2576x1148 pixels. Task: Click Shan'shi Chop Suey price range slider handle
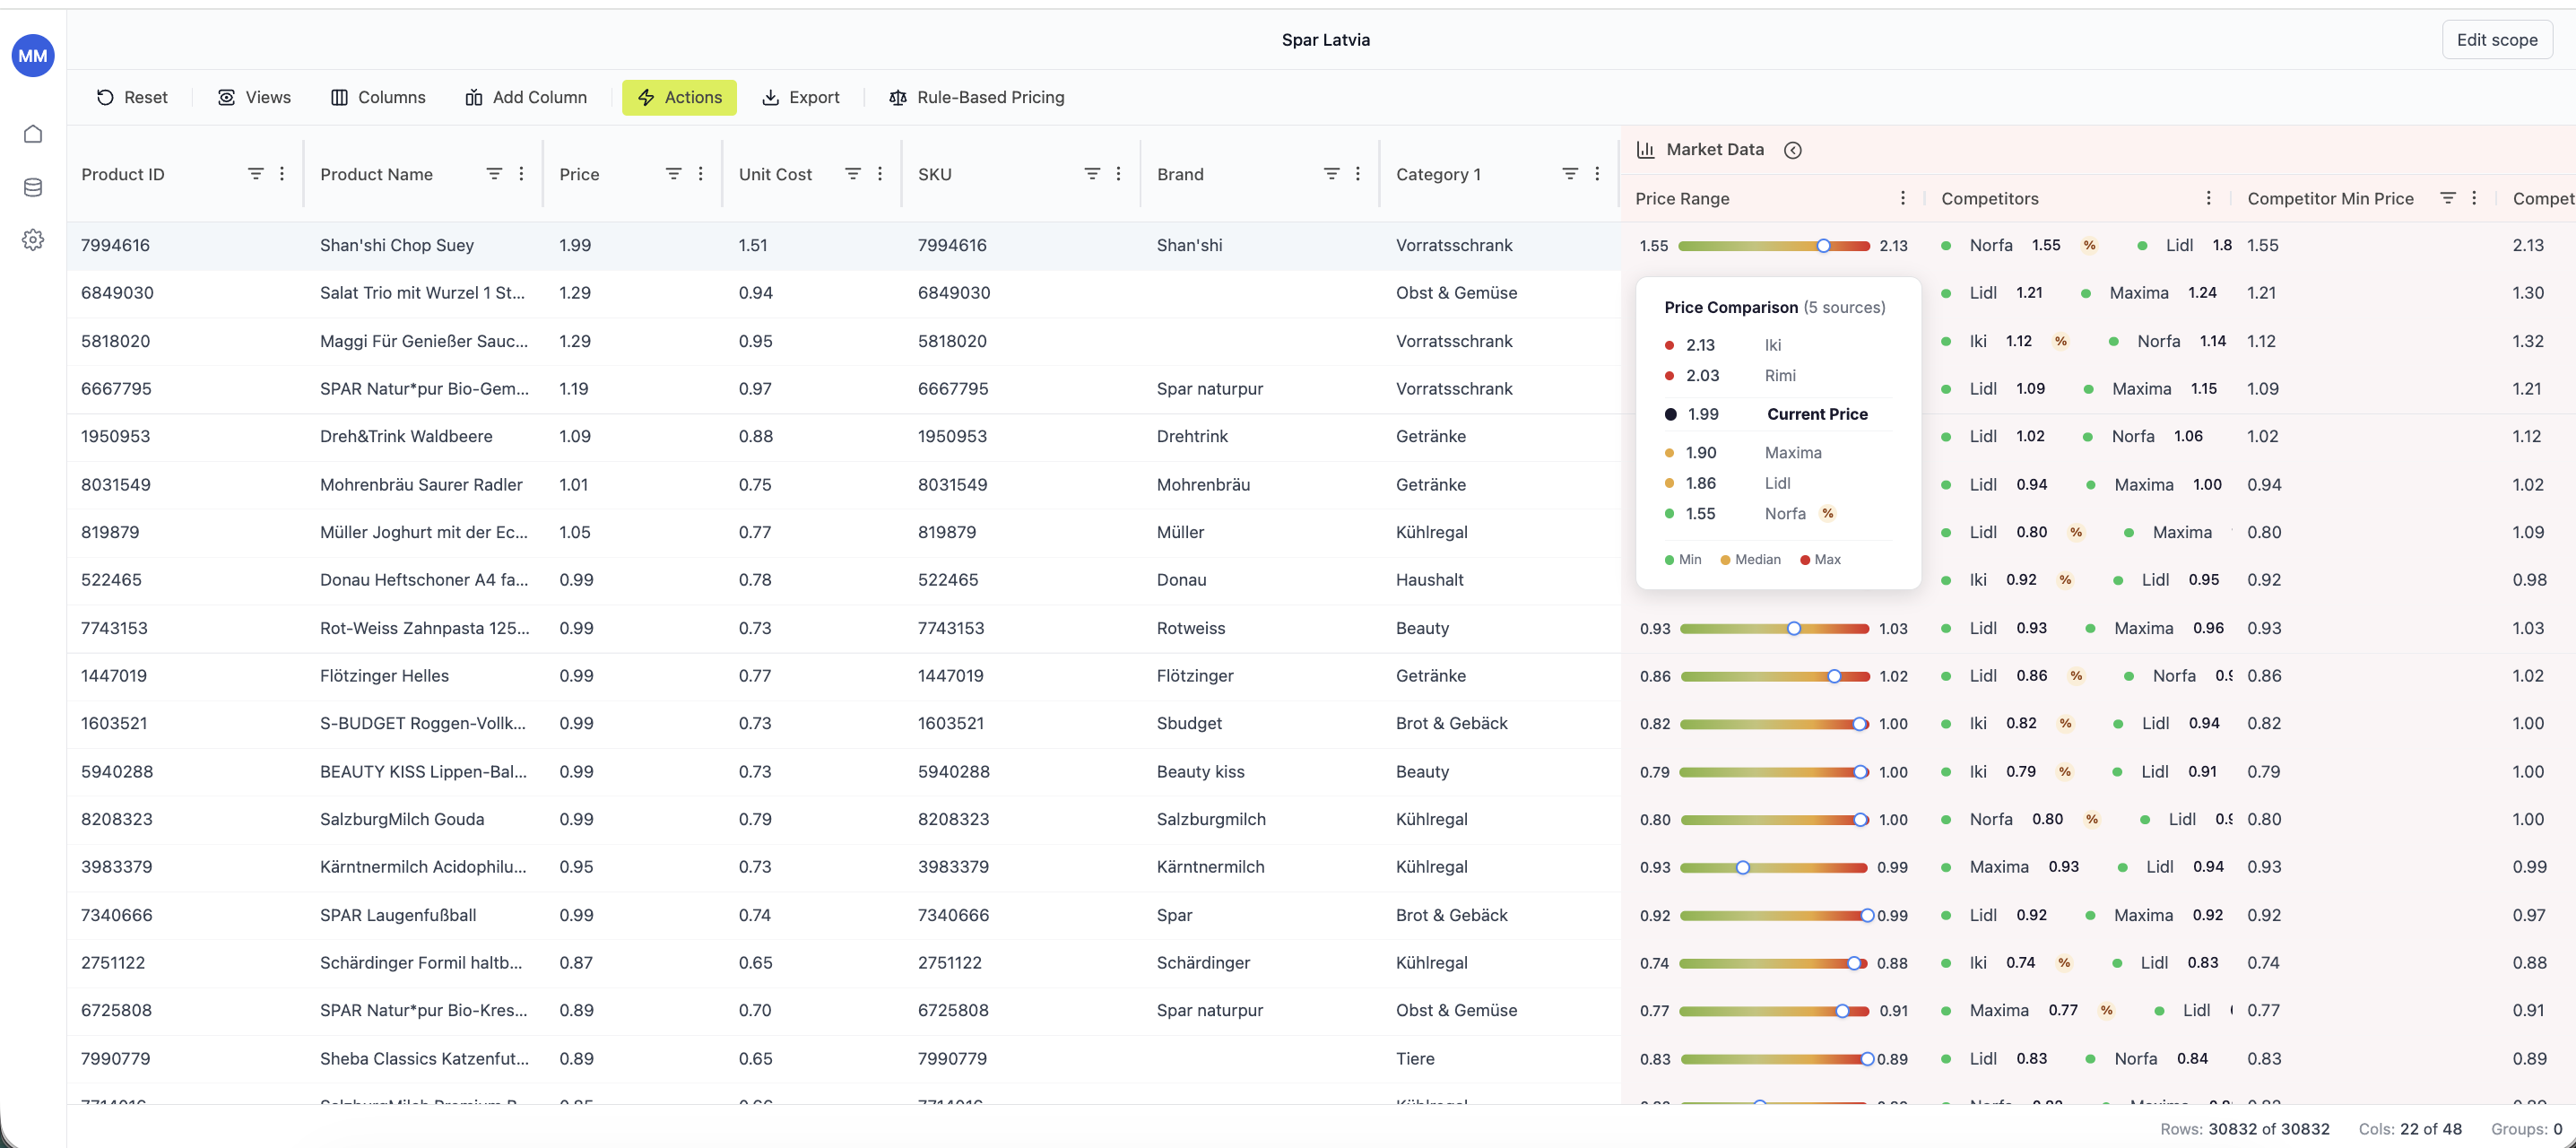pyautogui.click(x=1823, y=246)
